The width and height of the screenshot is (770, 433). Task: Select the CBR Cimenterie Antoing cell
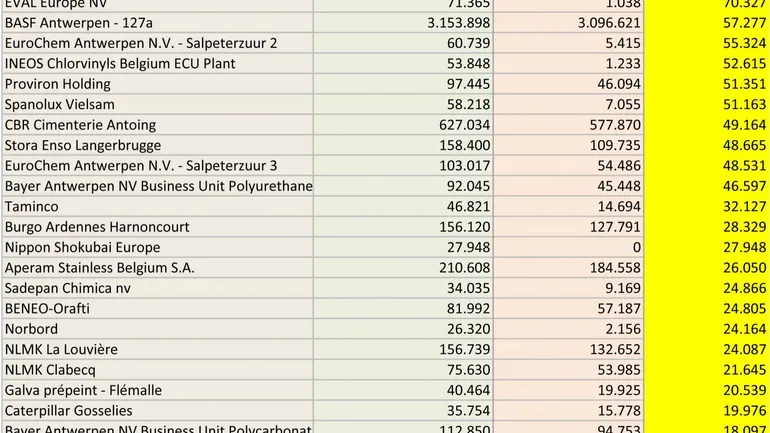tap(157, 125)
